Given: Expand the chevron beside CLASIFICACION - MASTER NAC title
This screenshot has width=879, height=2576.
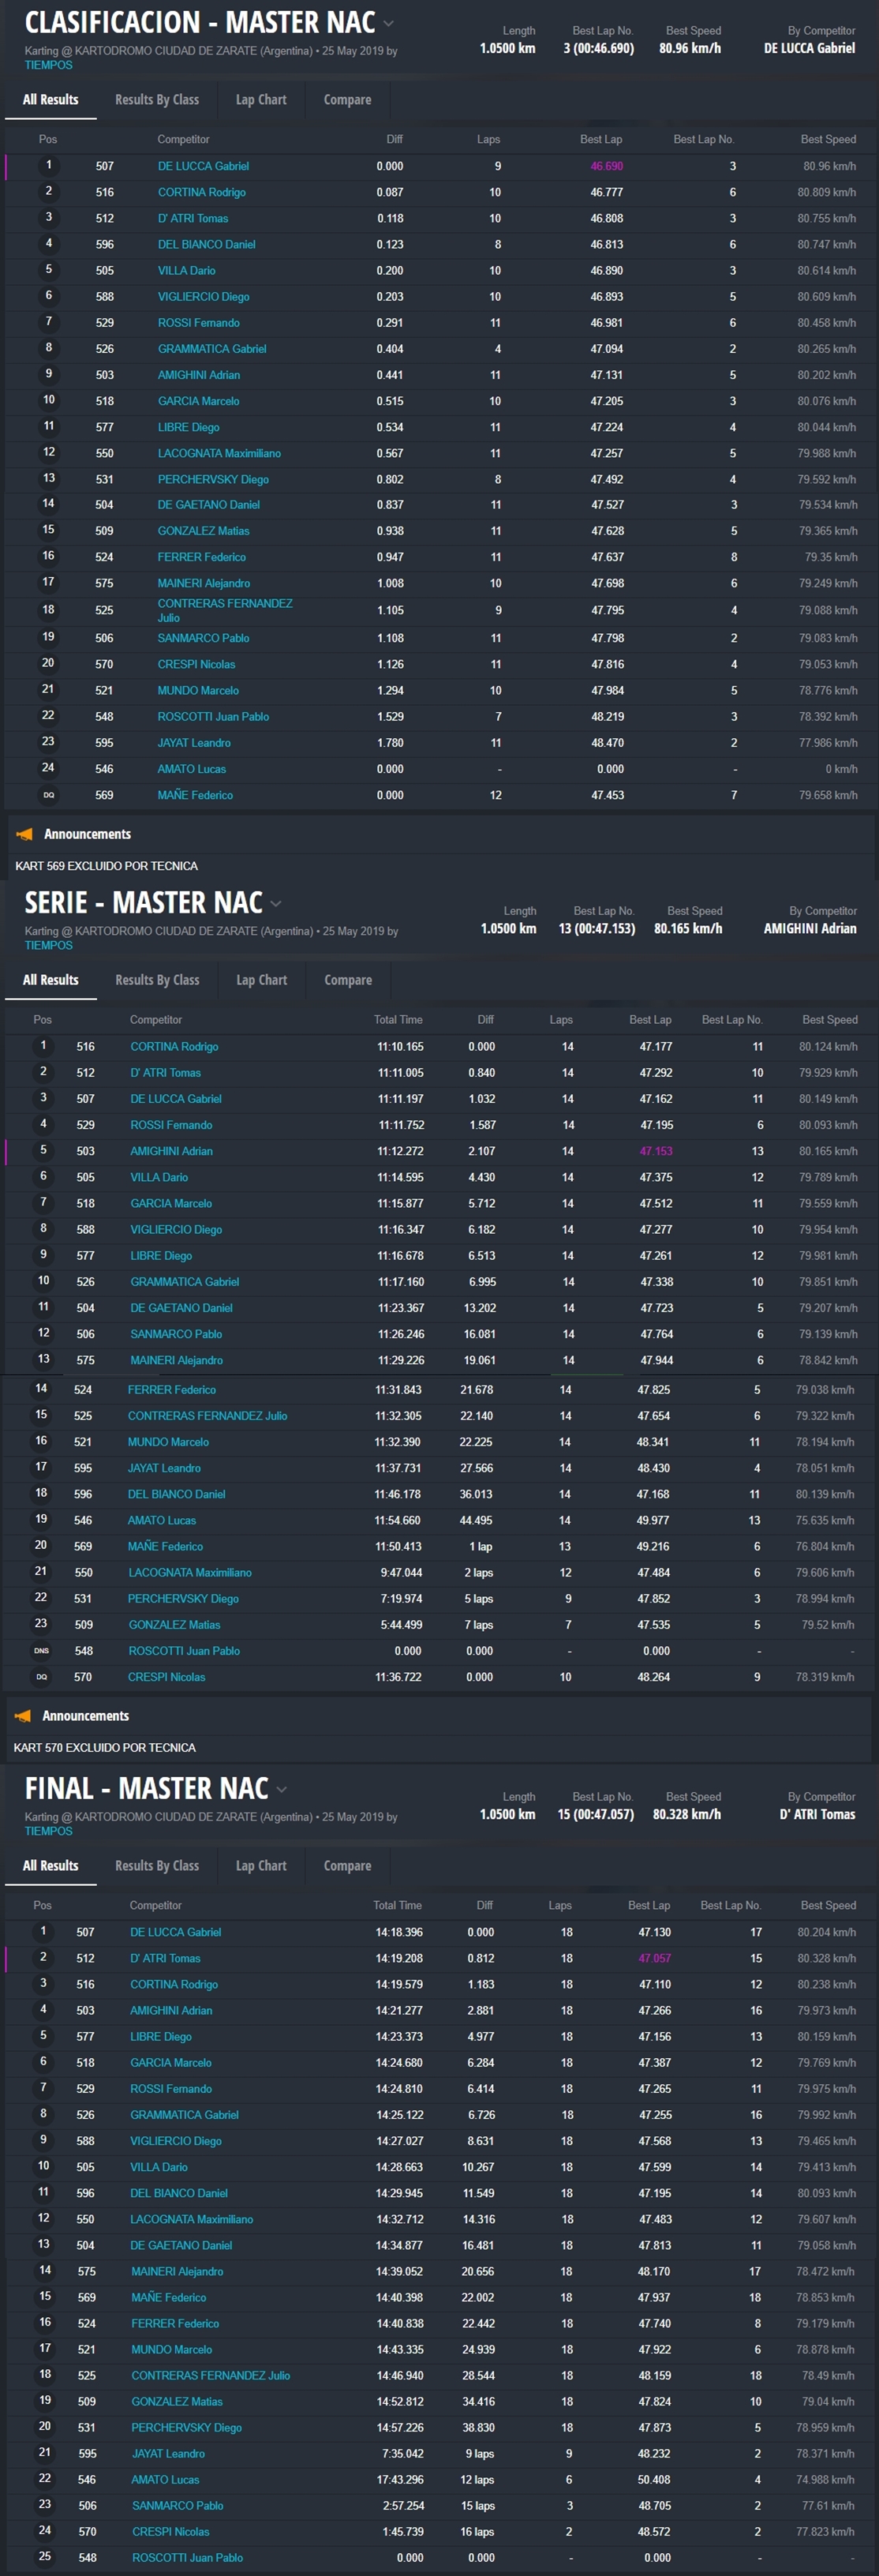Looking at the screenshot, I should pos(389,23).
